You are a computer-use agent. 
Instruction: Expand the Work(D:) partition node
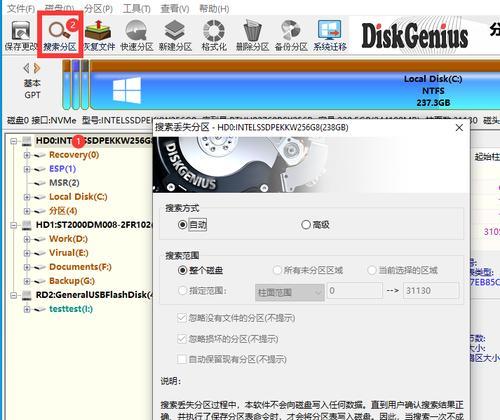pos(27,239)
